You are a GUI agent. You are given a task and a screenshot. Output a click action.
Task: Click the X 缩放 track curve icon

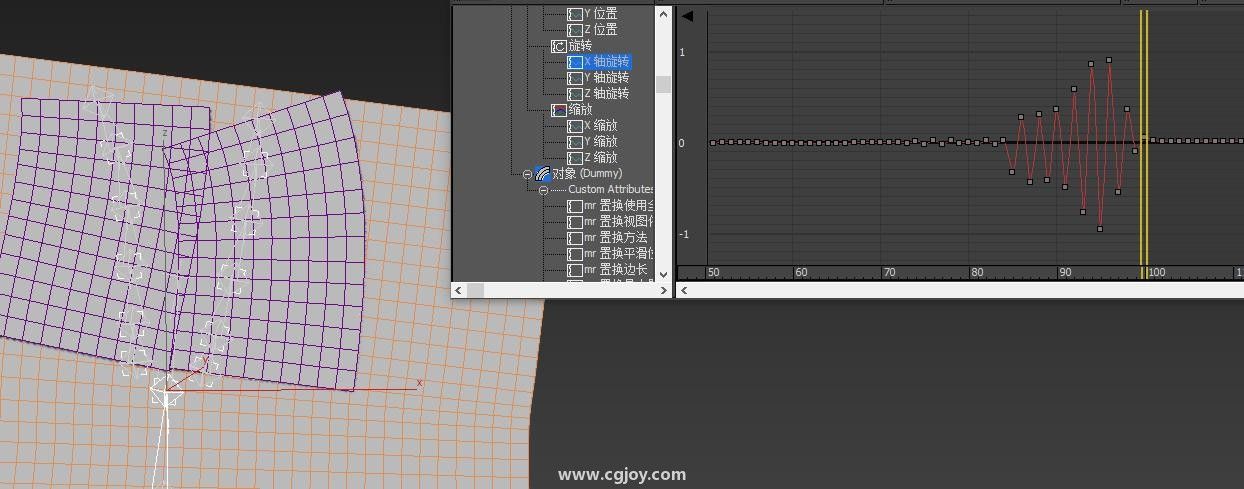click(575, 126)
